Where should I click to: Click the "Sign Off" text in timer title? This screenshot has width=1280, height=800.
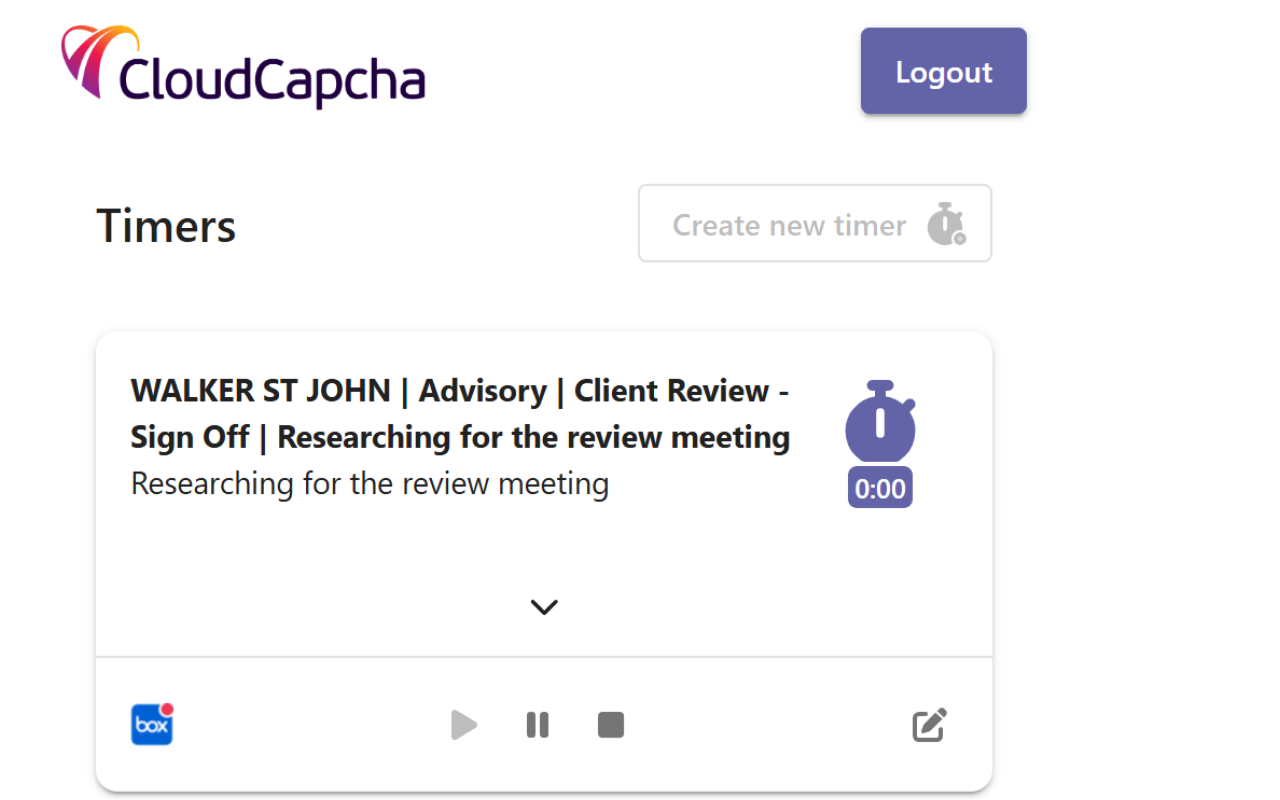pyautogui.click(x=190, y=438)
